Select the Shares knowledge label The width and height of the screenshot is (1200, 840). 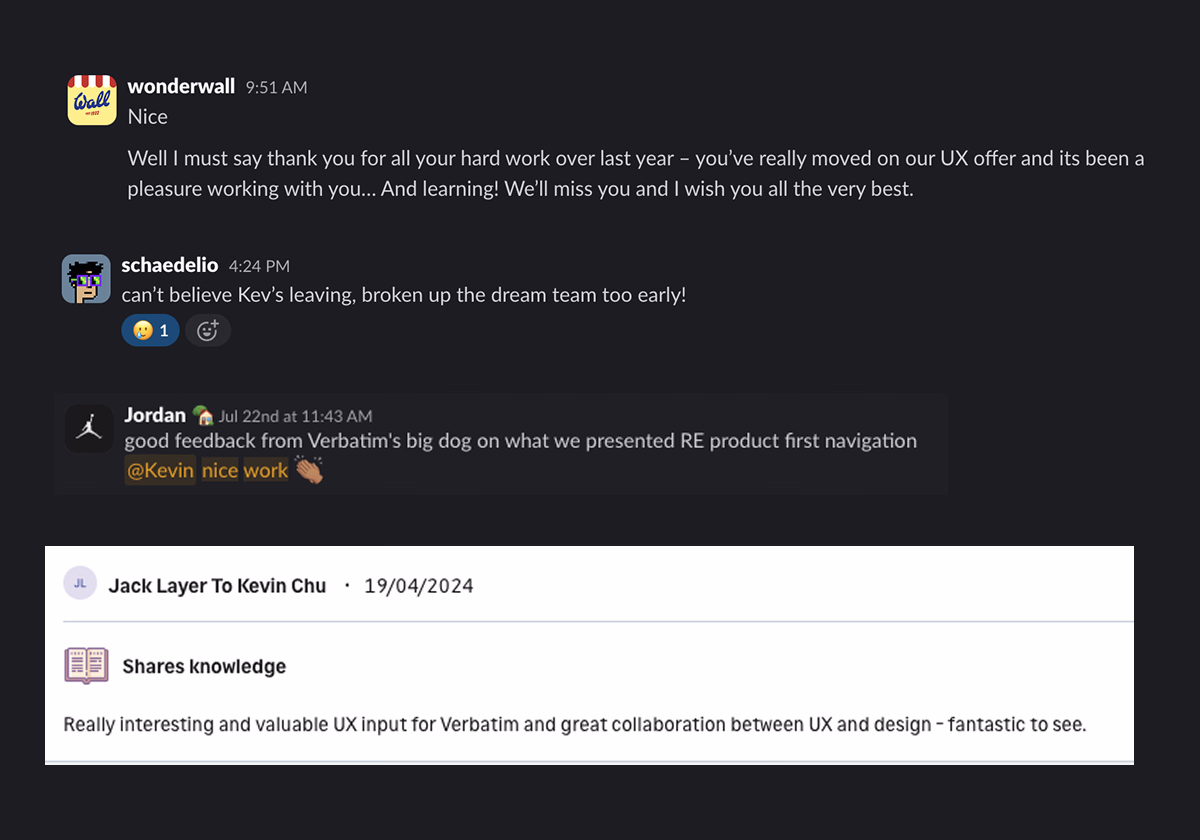[204, 667]
